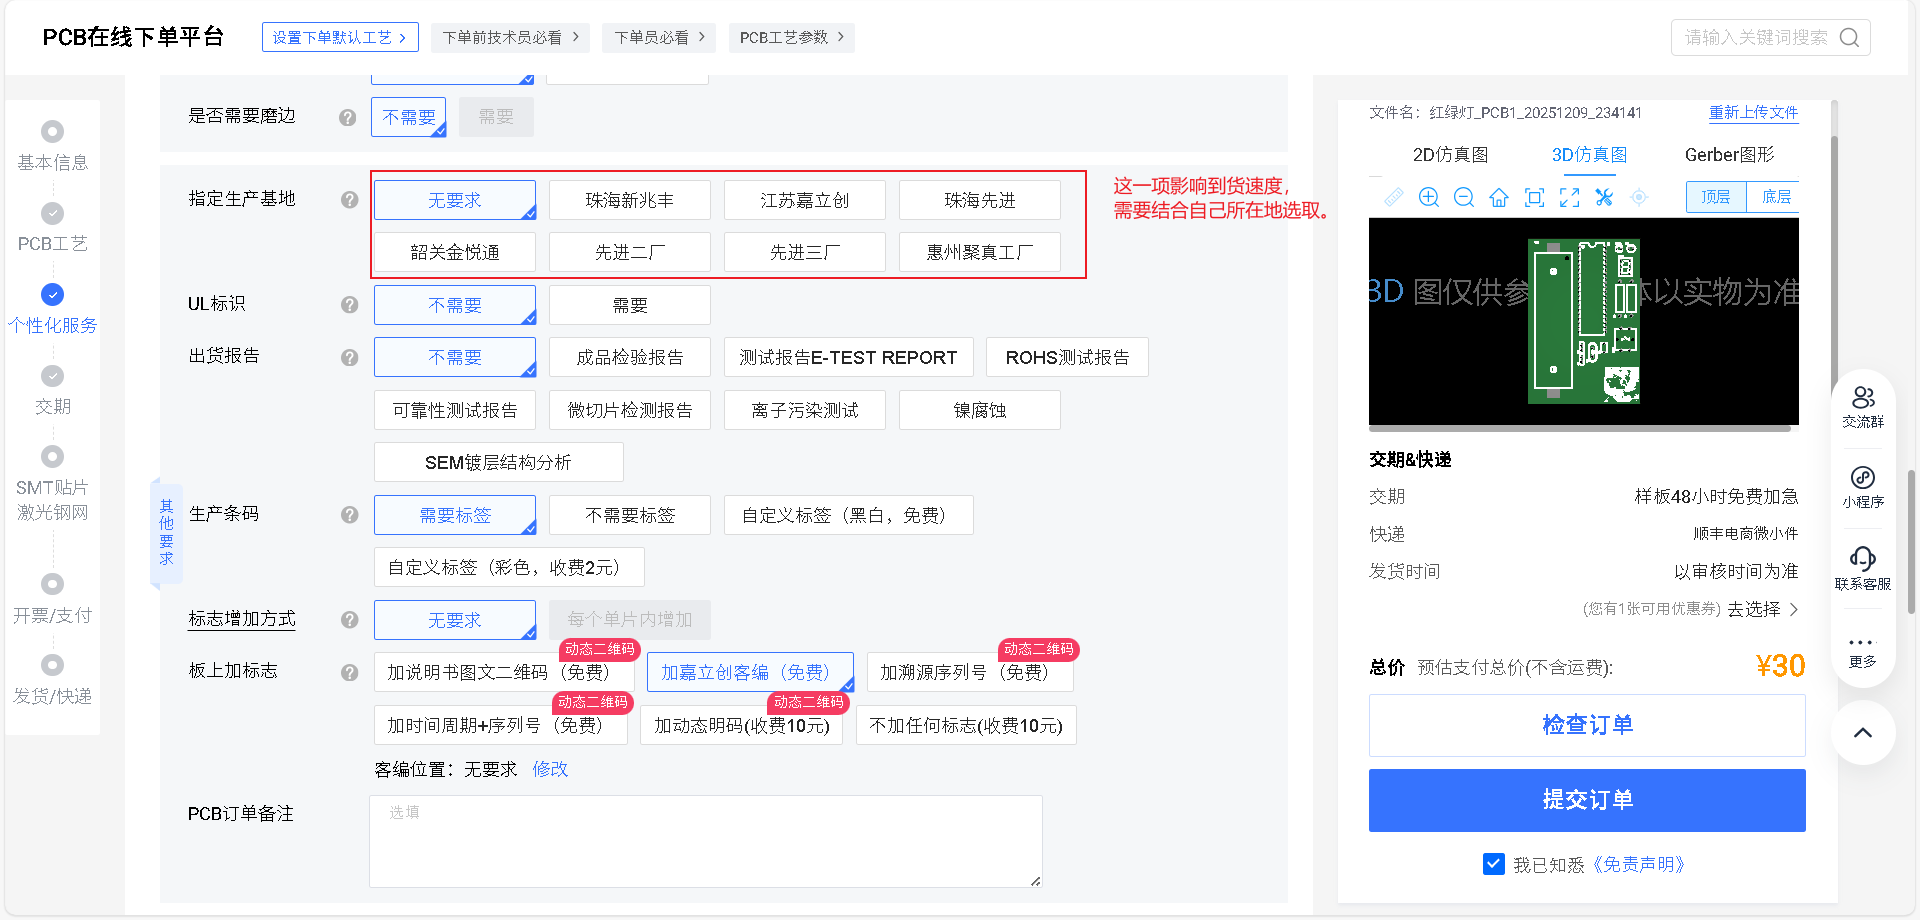This screenshot has width=1920, height=920.
Task: Check the 我已知悉《免责声明》 checkbox
Action: tap(1493, 863)
